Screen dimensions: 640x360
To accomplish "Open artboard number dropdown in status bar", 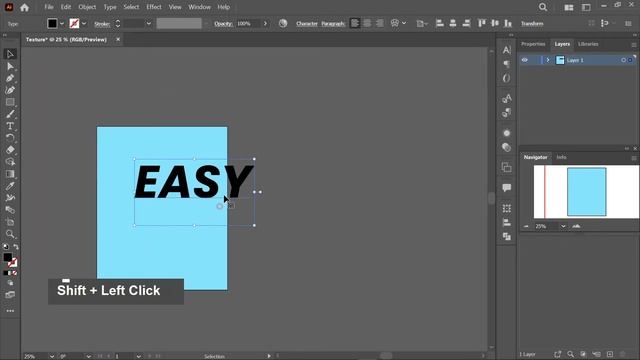I will coord(139,356).
